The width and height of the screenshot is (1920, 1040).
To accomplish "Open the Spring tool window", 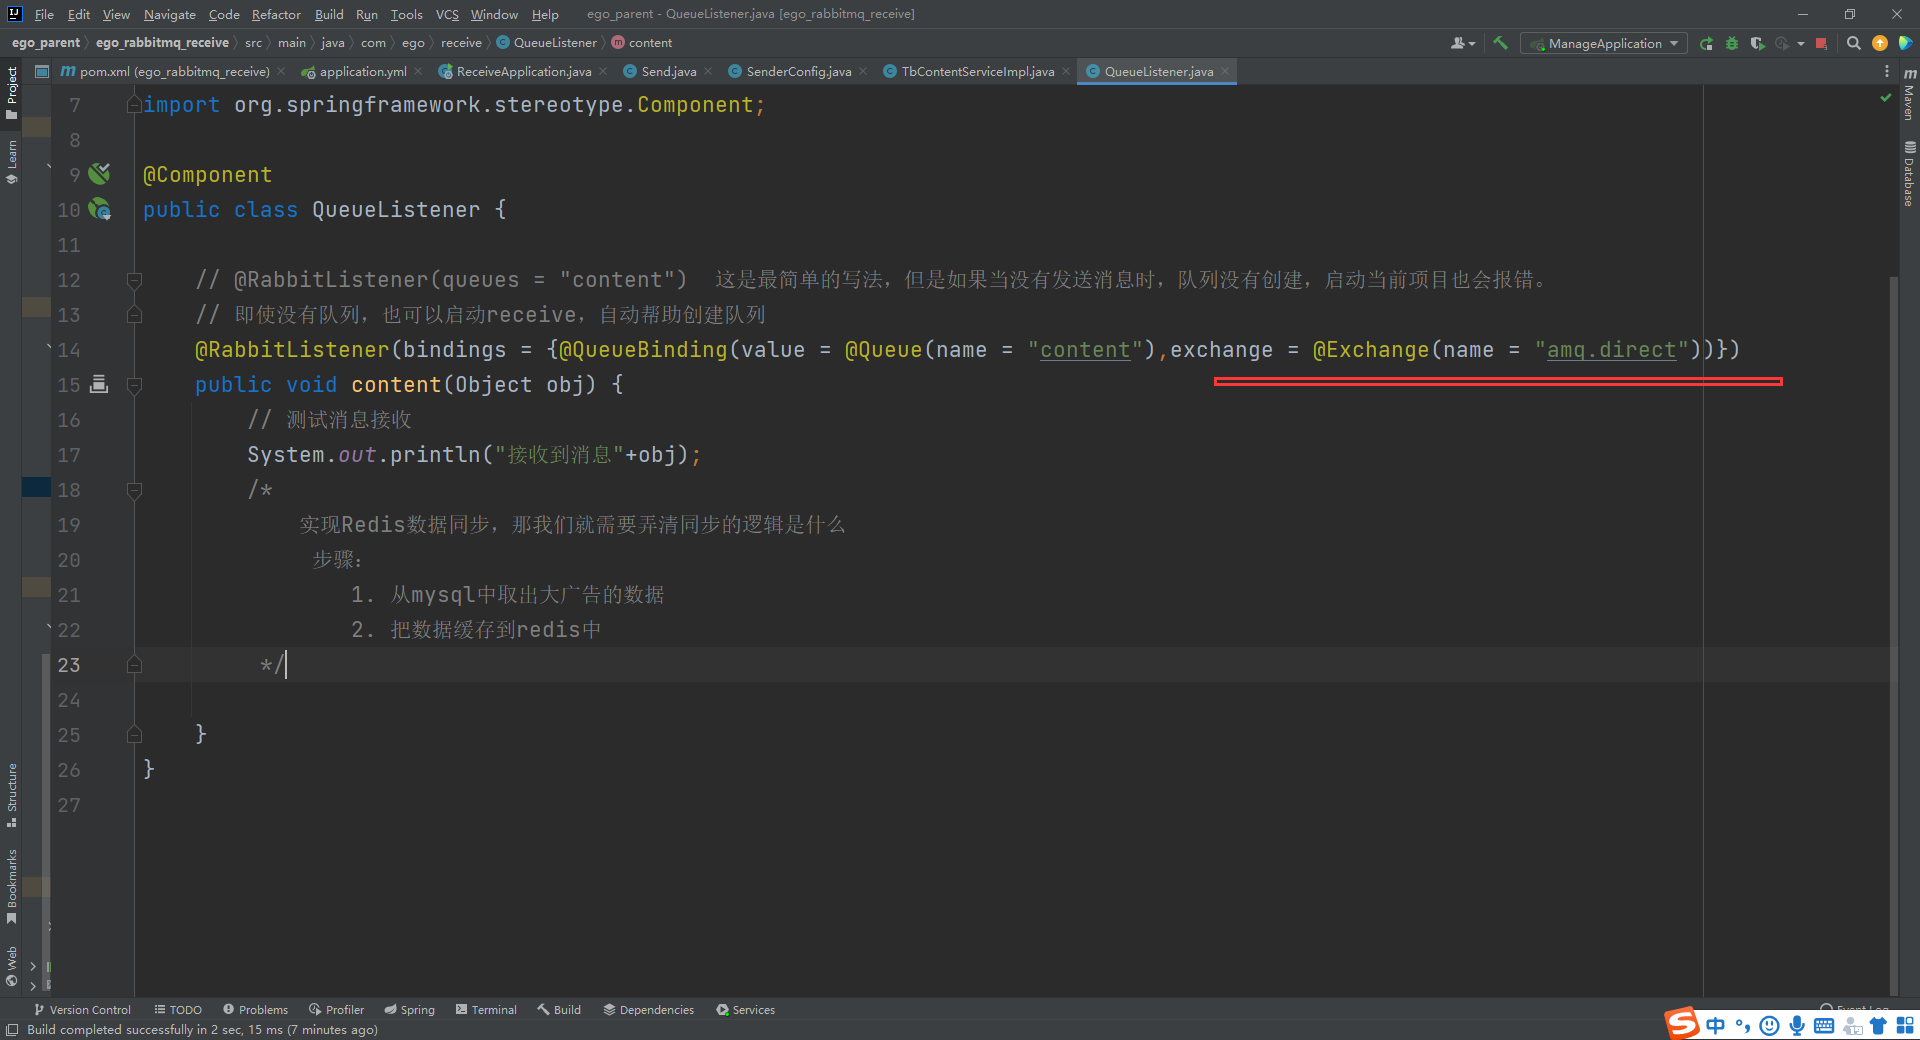I will pos(410,1010).
